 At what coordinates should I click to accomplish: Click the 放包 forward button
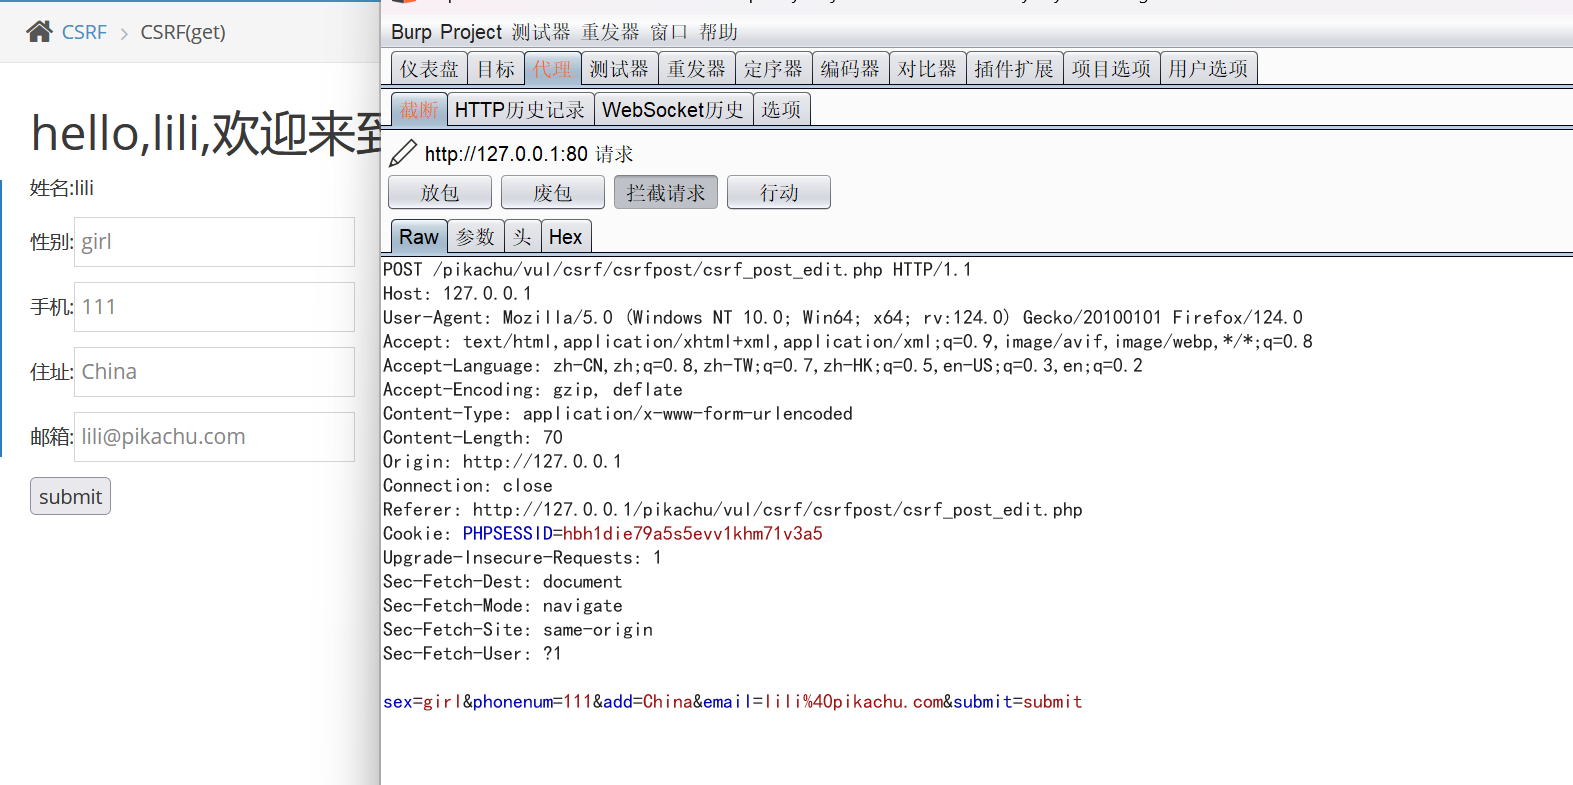[x=440, y=192]
